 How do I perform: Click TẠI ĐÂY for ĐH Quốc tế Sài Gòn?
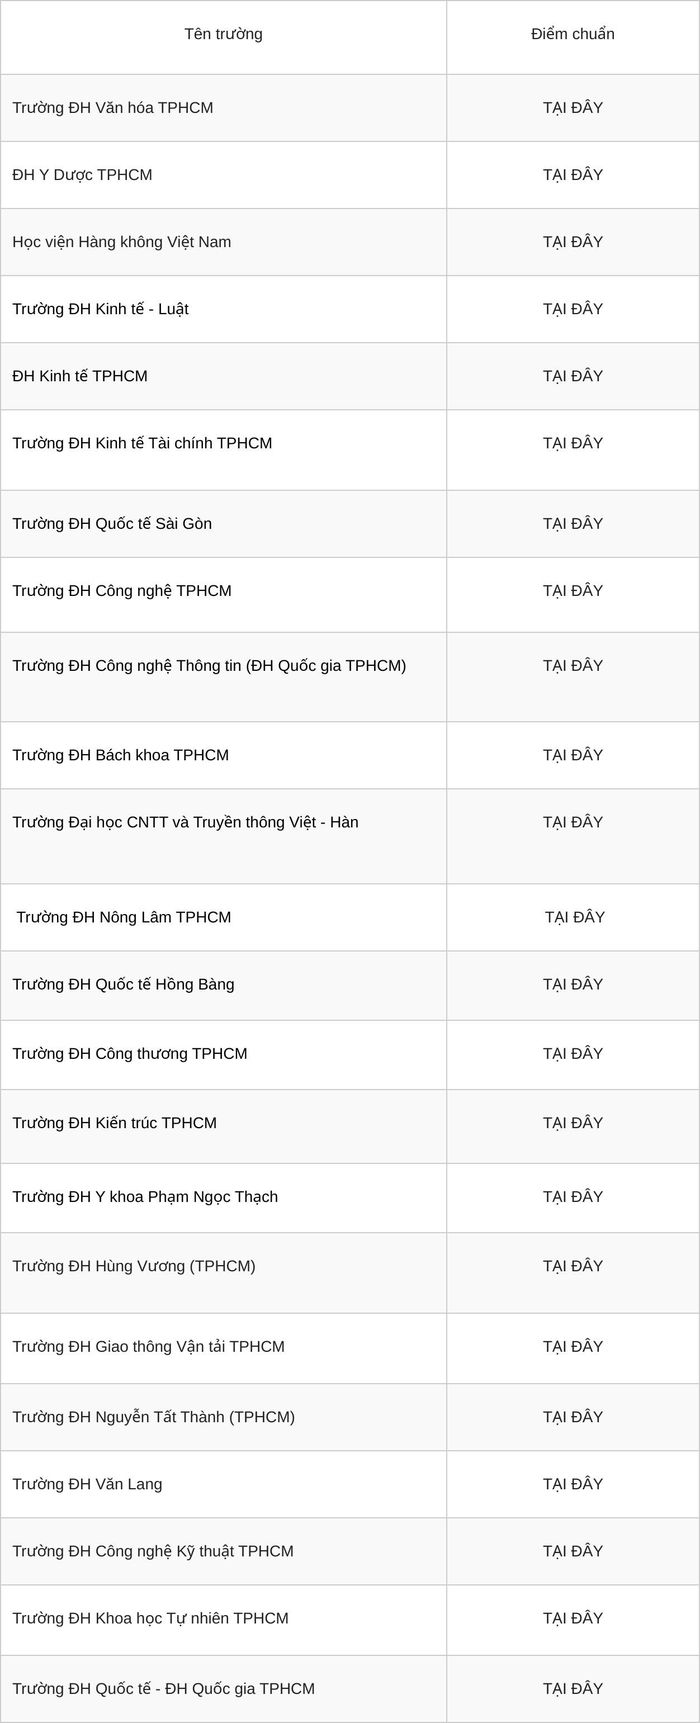pos(573,524)
